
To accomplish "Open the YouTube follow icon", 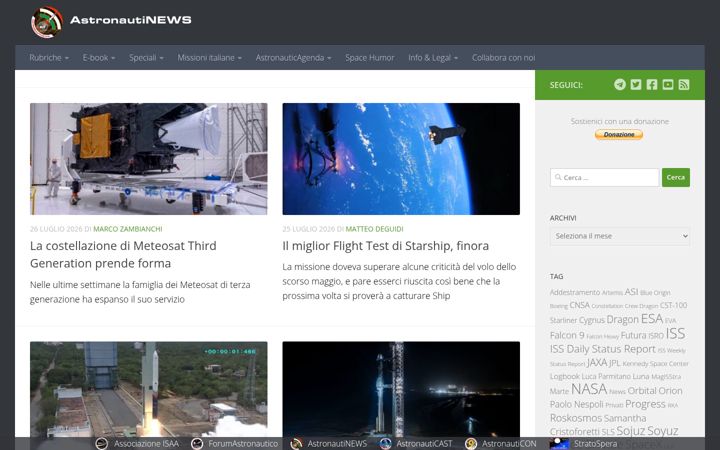I will coord(668,84).
